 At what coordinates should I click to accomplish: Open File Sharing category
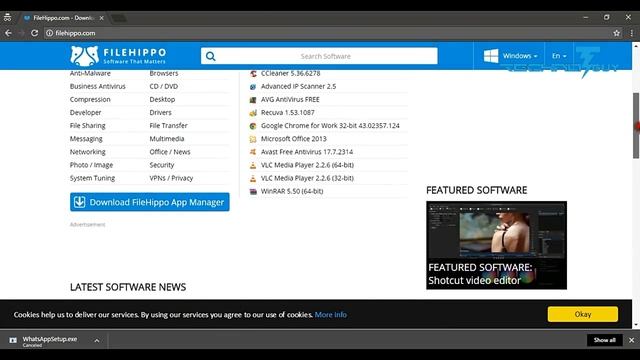[x=87, y=126]
